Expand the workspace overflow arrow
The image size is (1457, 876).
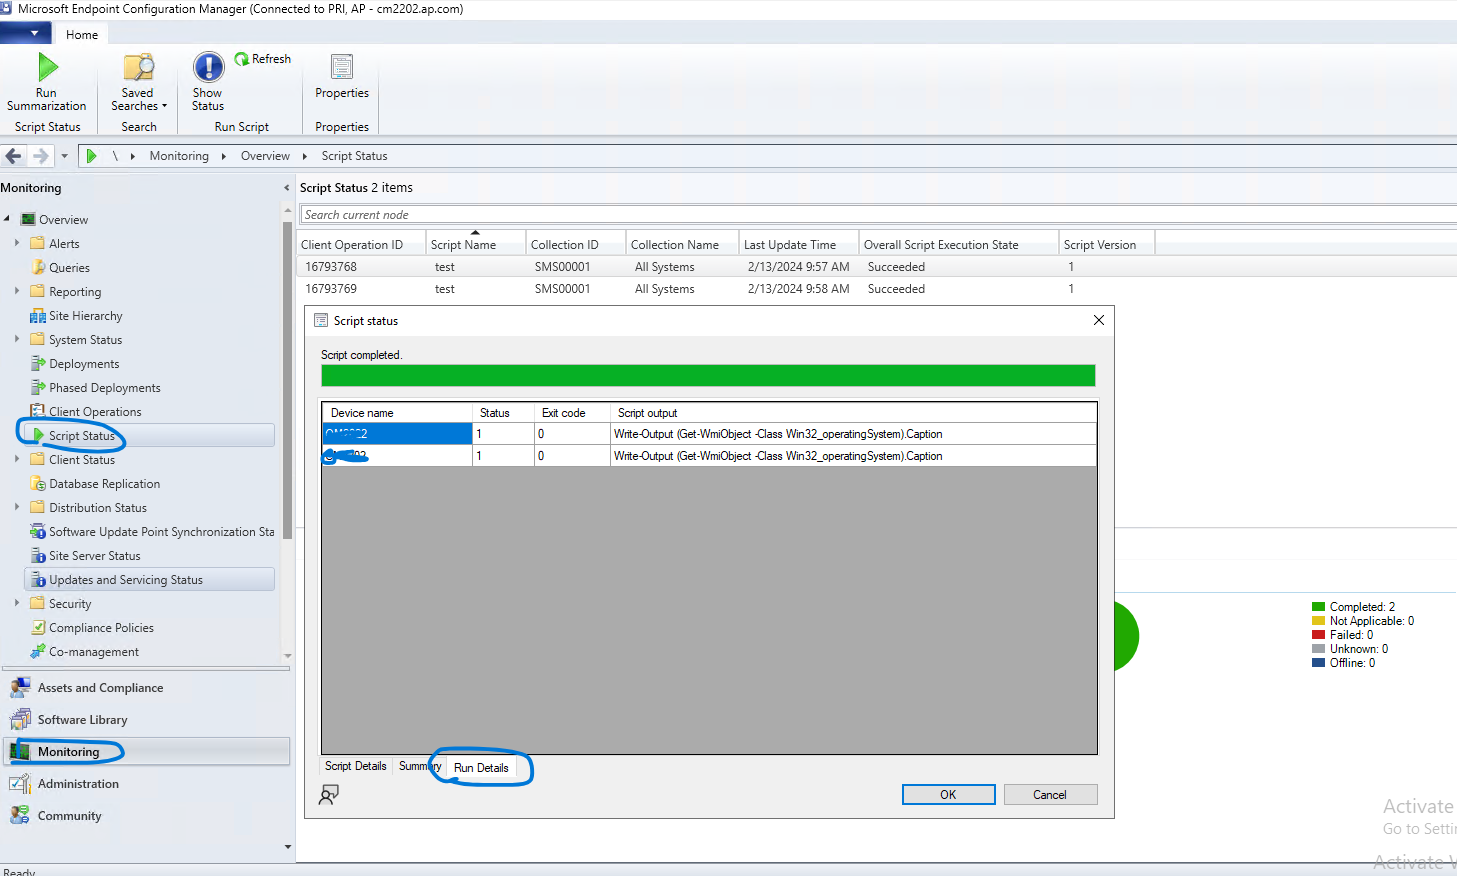pyautogui.click(x=288, y=847)
